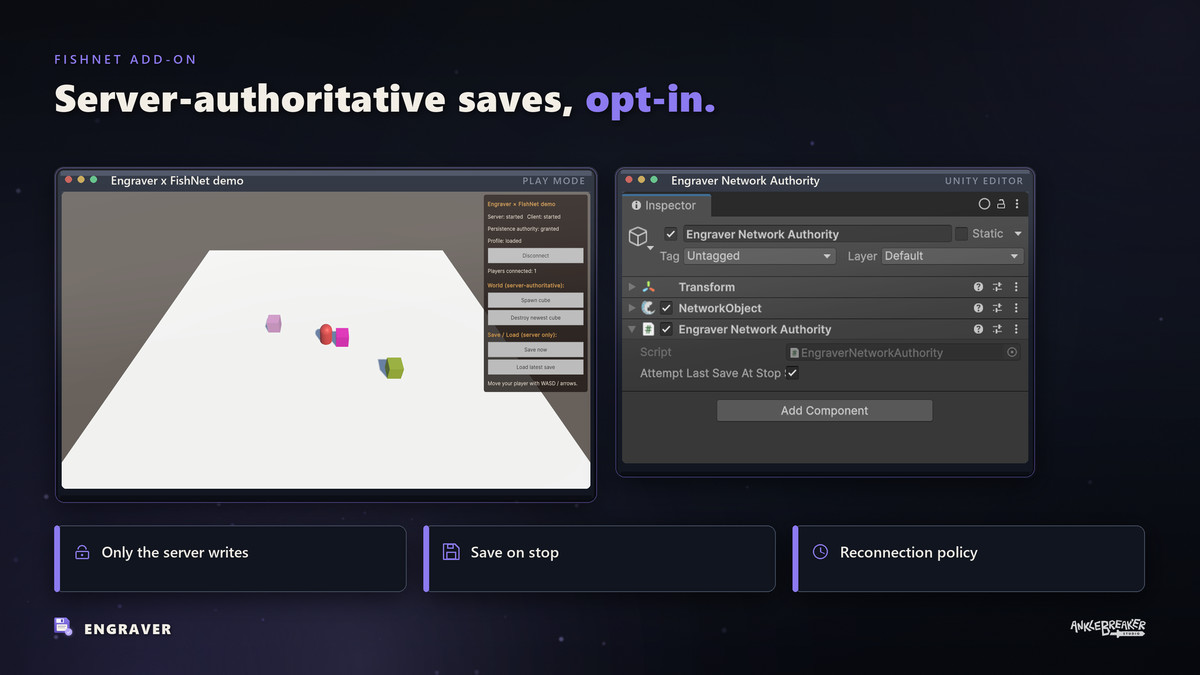Viewport: 1200px width, 675px height.
Task: Select the lavender cube in the demo
Action: pyautogui.click(x=274, y=323)
